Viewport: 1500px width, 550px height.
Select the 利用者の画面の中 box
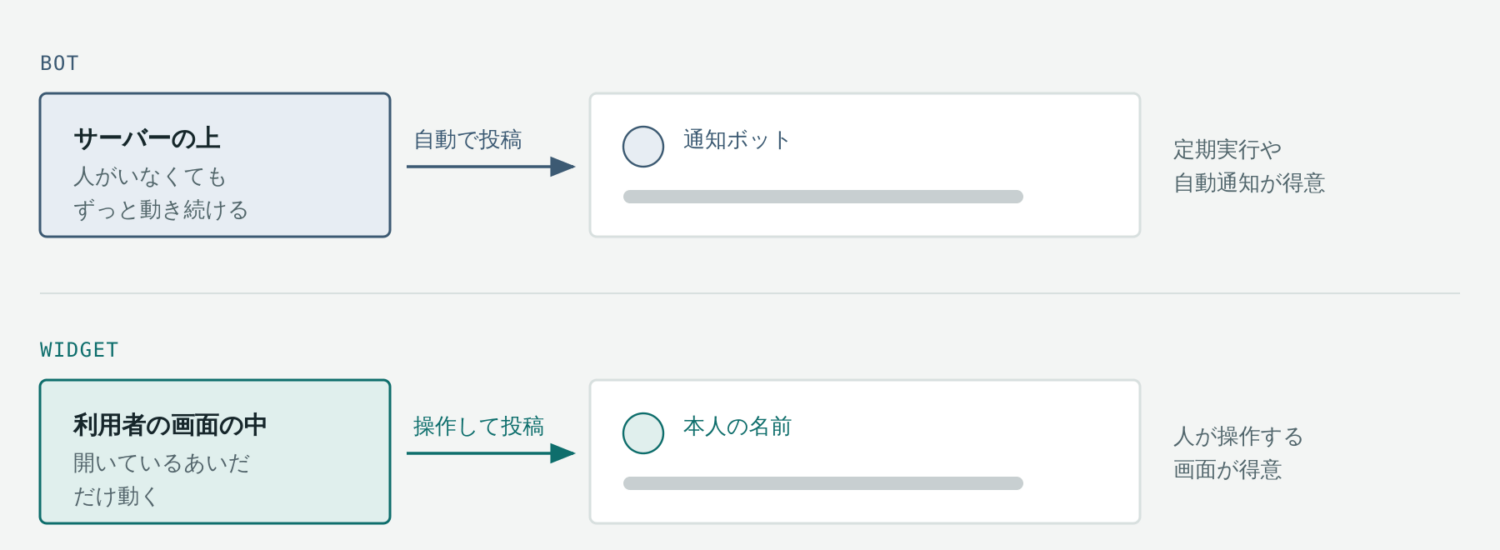(x=215, y=452)
